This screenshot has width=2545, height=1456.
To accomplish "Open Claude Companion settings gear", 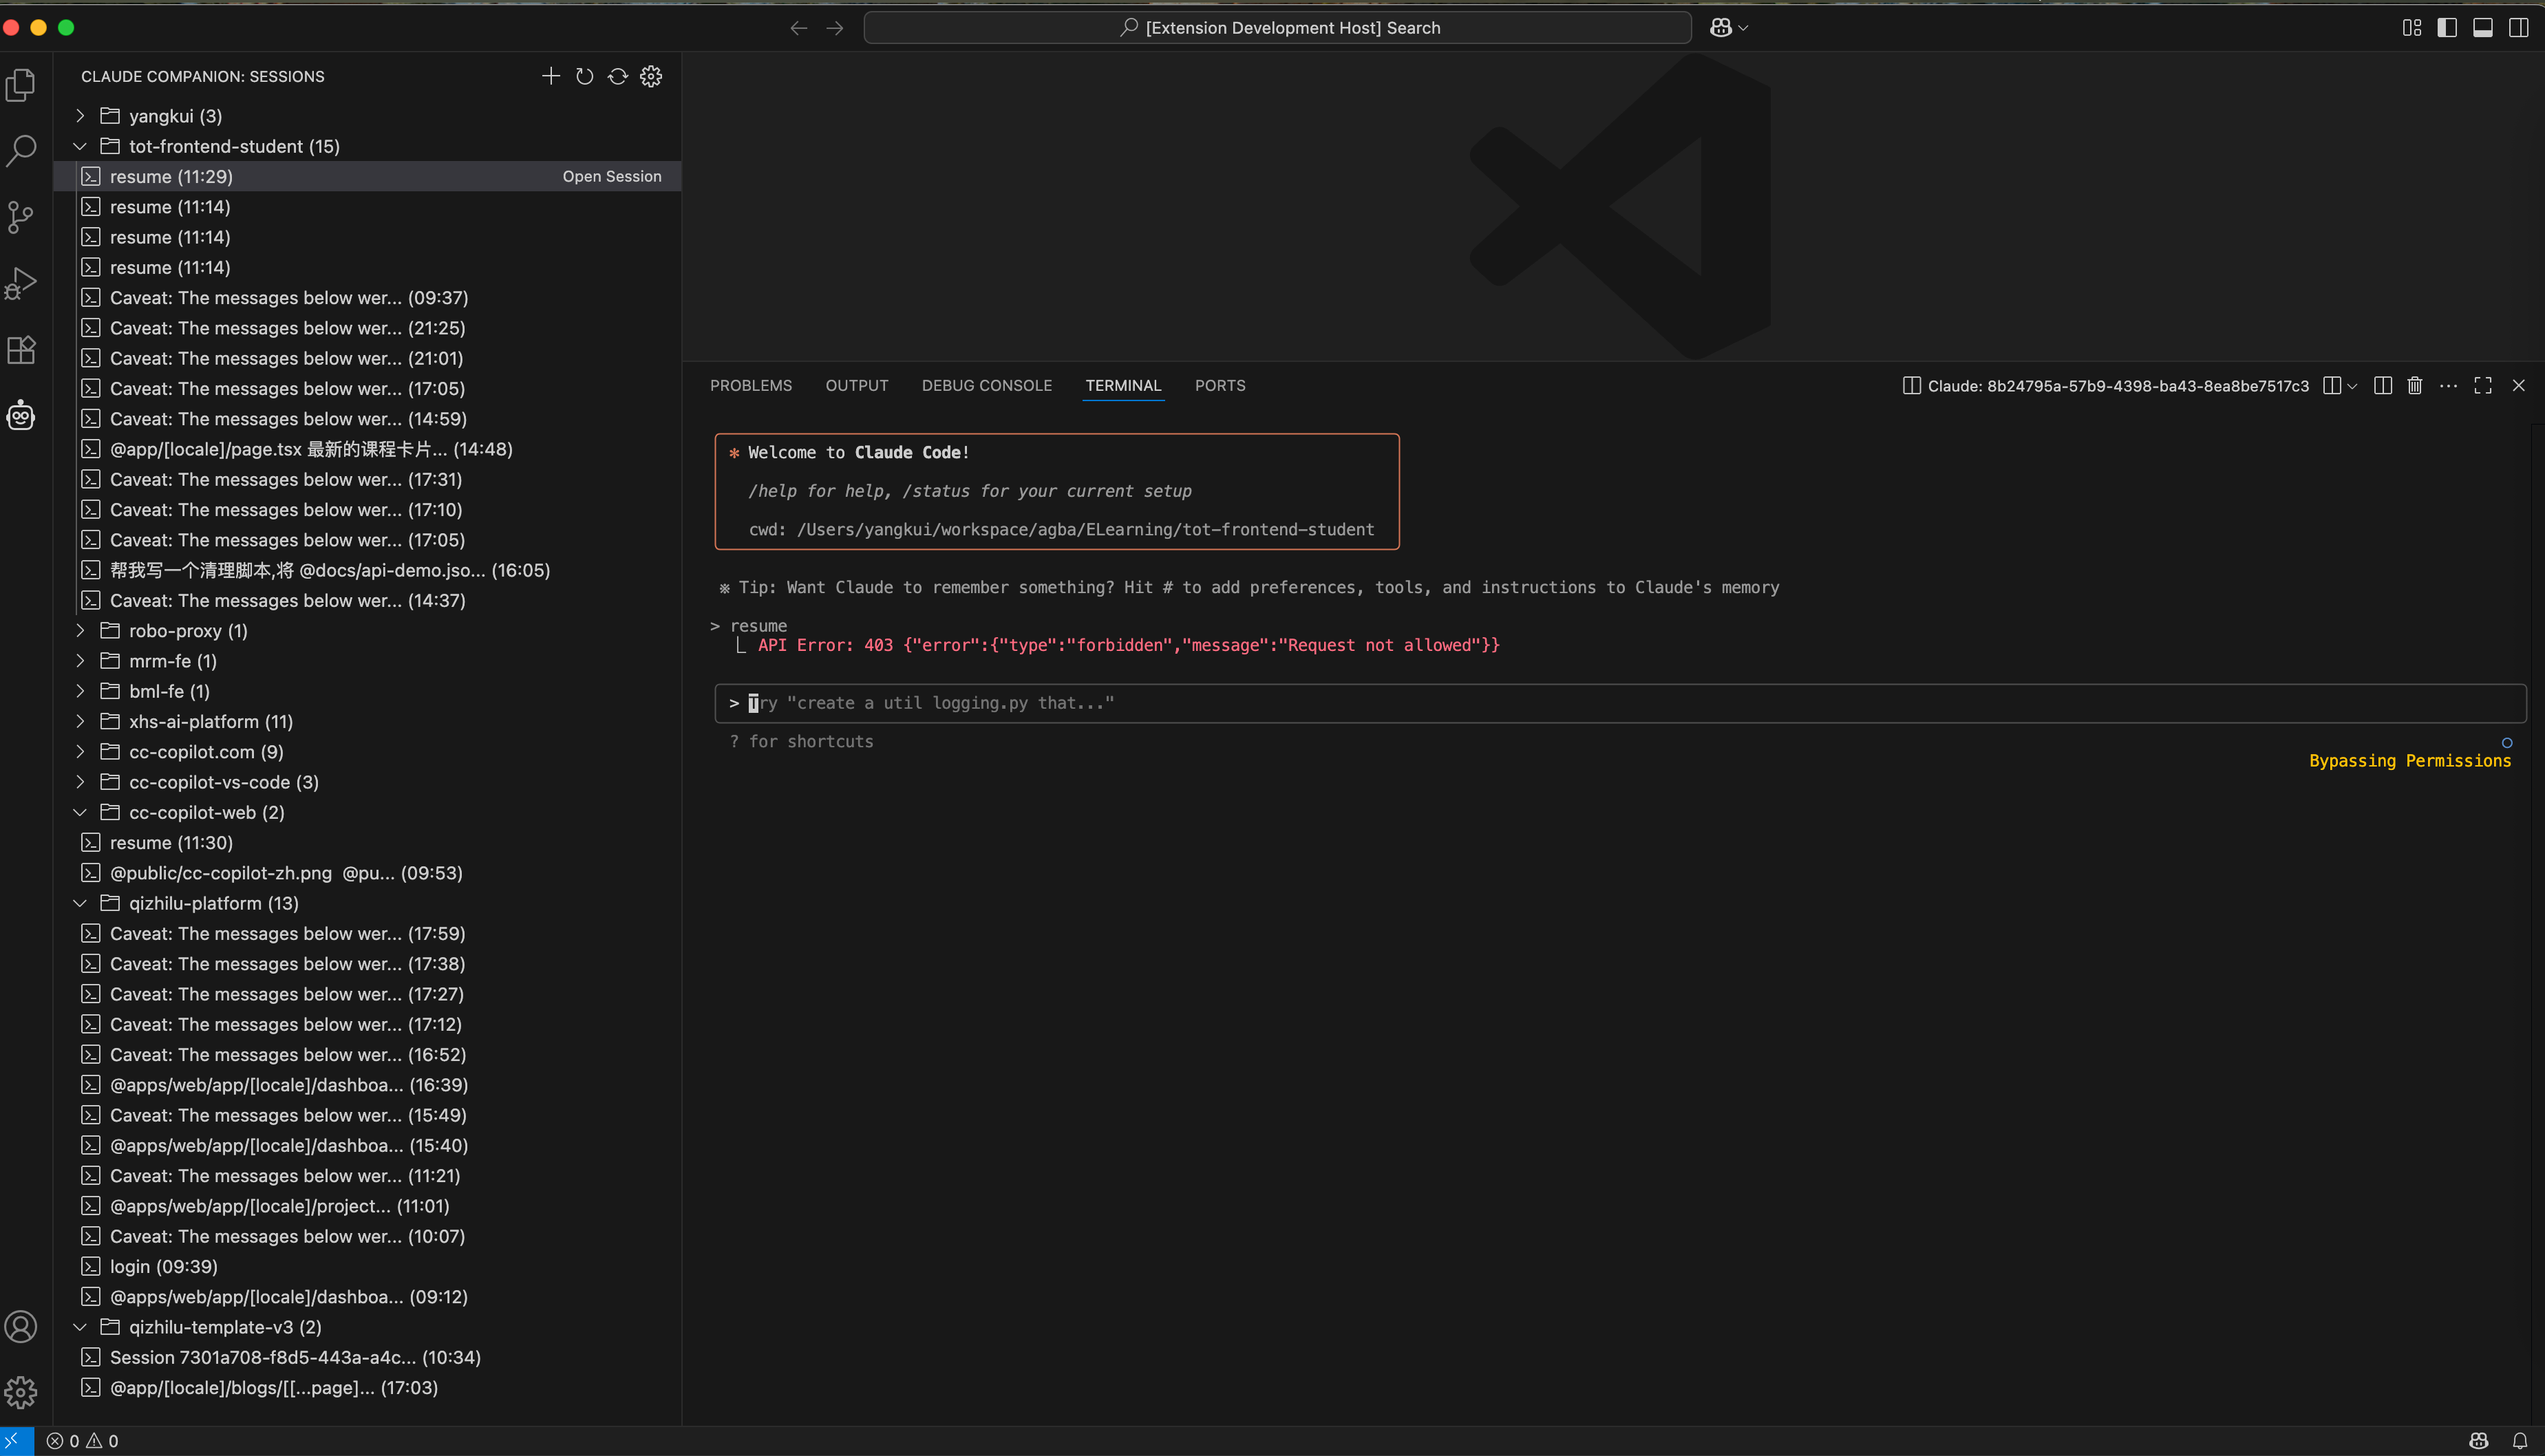I will [x=651, y=76].
